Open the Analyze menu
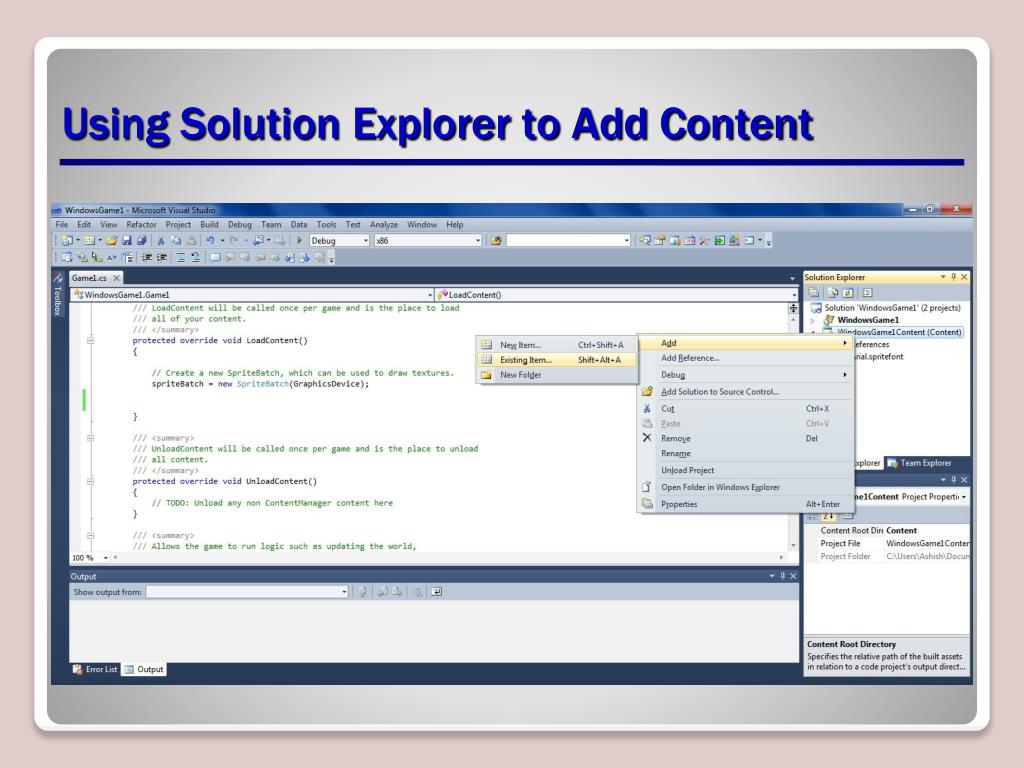 [383, 224]
